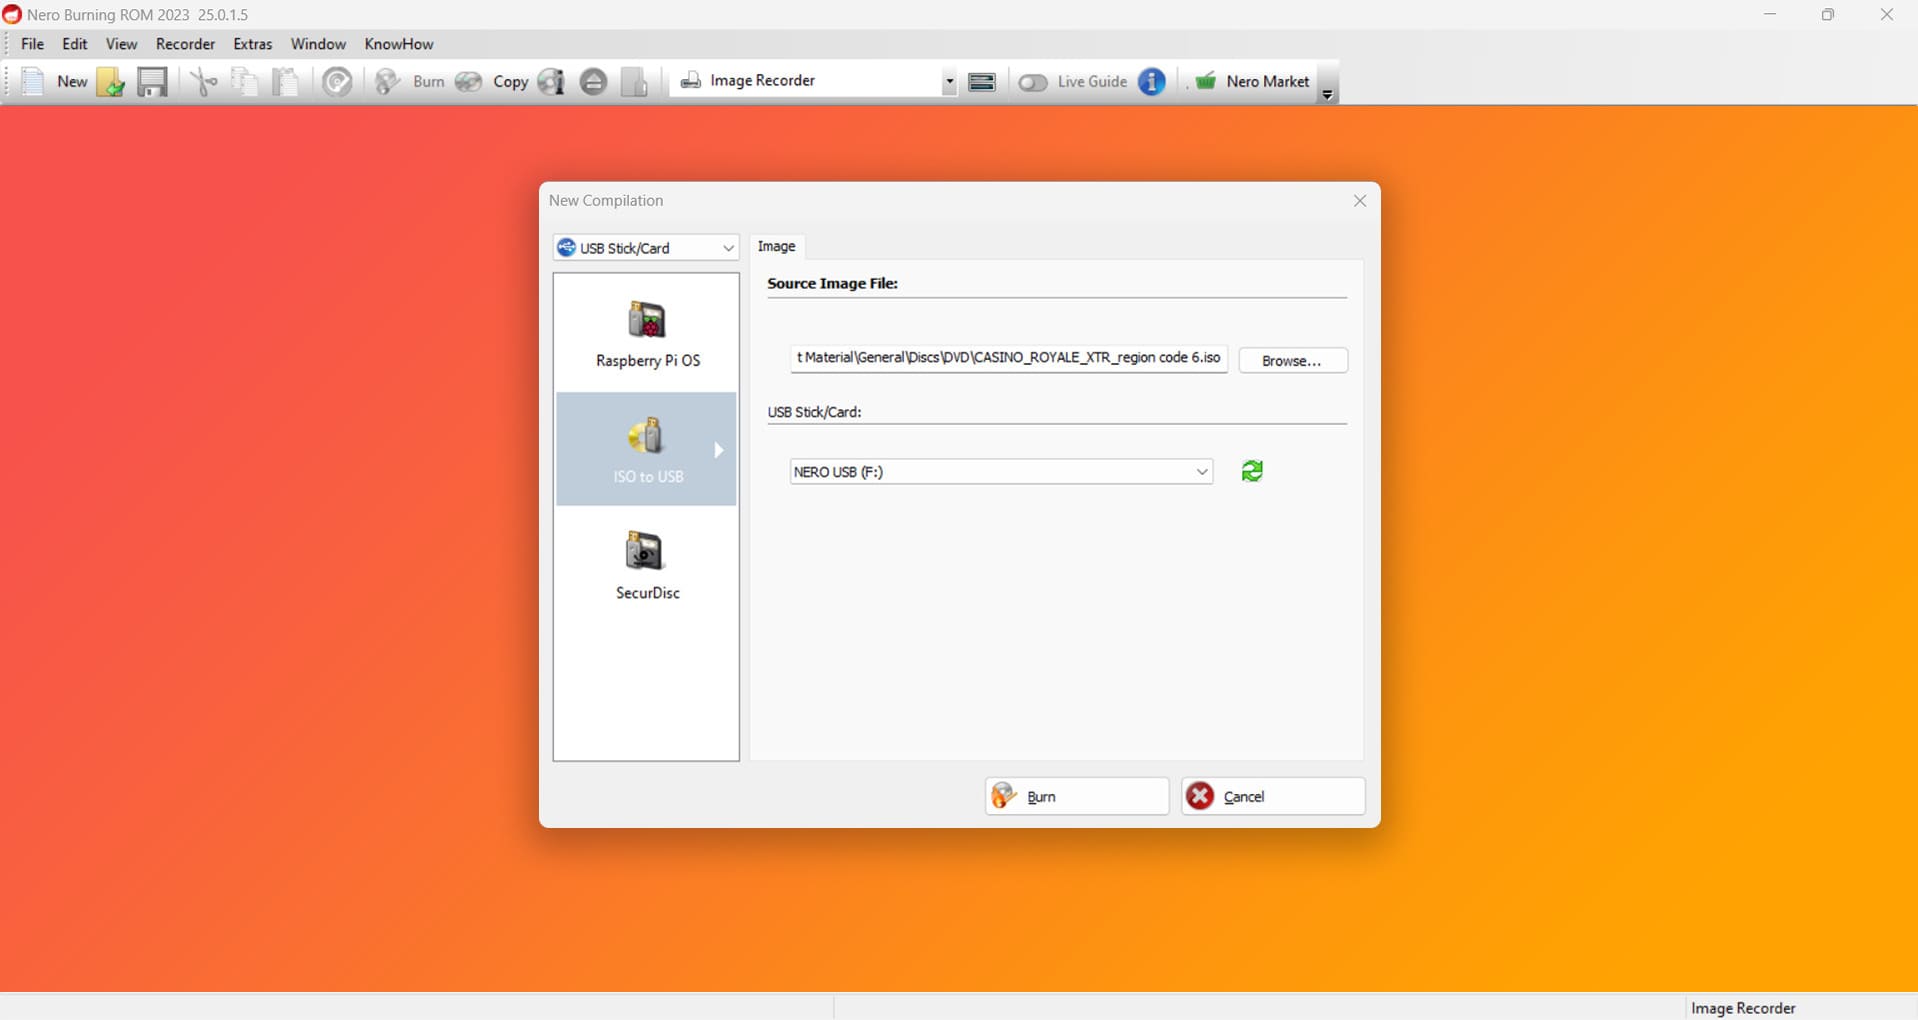Click the Eject disc toolbar icon
This screenshot has height=1020, width=1918.
[593, 81]
